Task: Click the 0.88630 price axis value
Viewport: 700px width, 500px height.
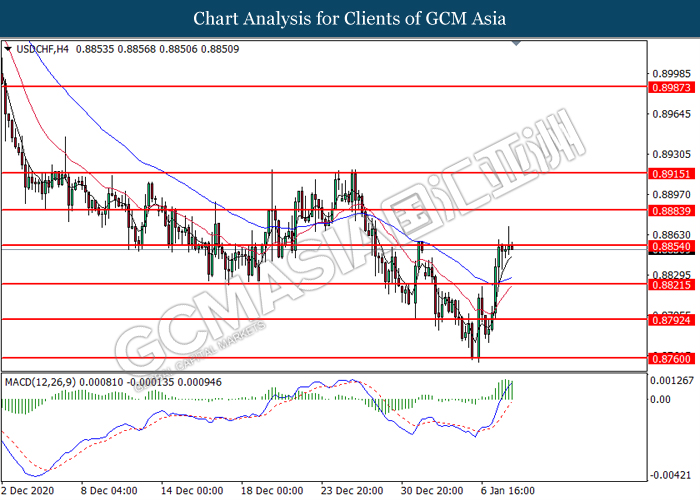Action: pyautogui.click(x=671, y=235)
